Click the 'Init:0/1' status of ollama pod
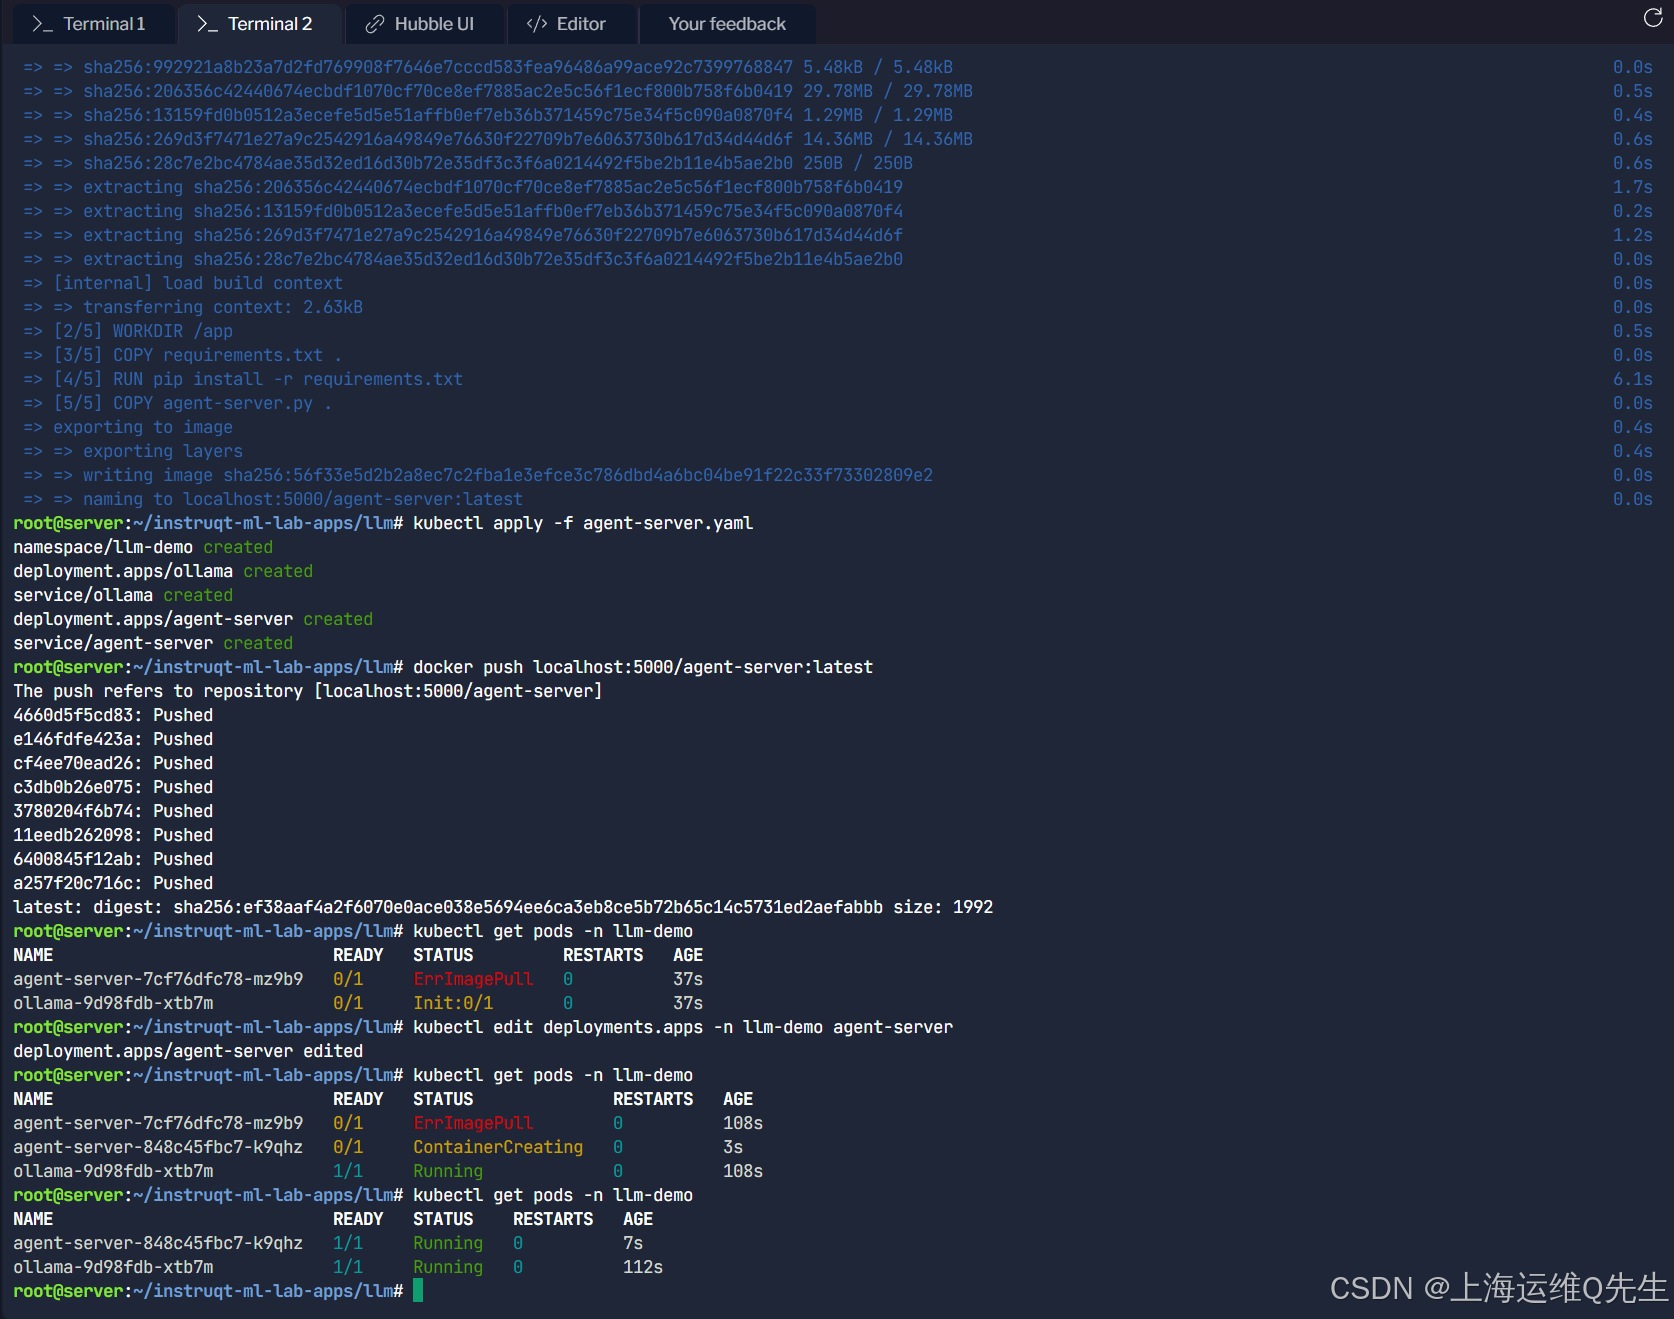The width and height of the screenshot is (1674, 1319). click(x=453, y=1003)
